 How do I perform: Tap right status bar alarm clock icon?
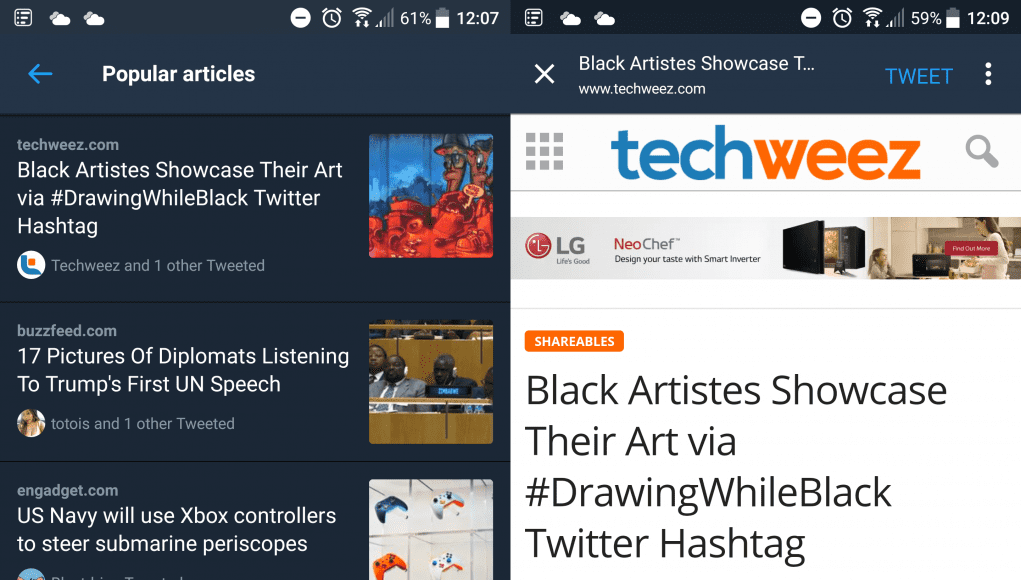pyautogui.click(x=842, y=18)
